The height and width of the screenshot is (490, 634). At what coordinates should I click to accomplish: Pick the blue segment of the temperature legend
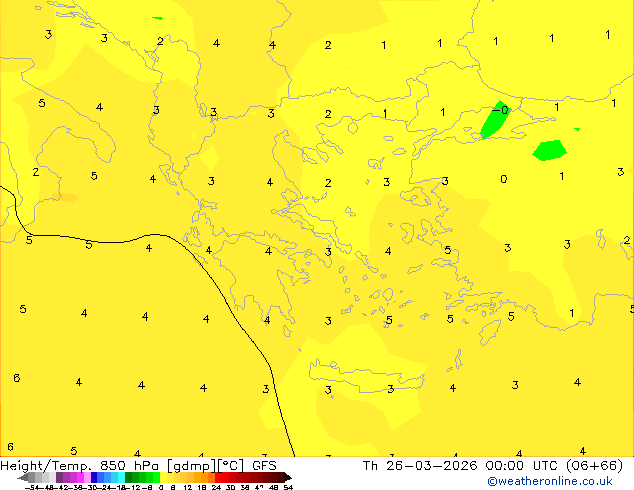[x=98, y=478]
